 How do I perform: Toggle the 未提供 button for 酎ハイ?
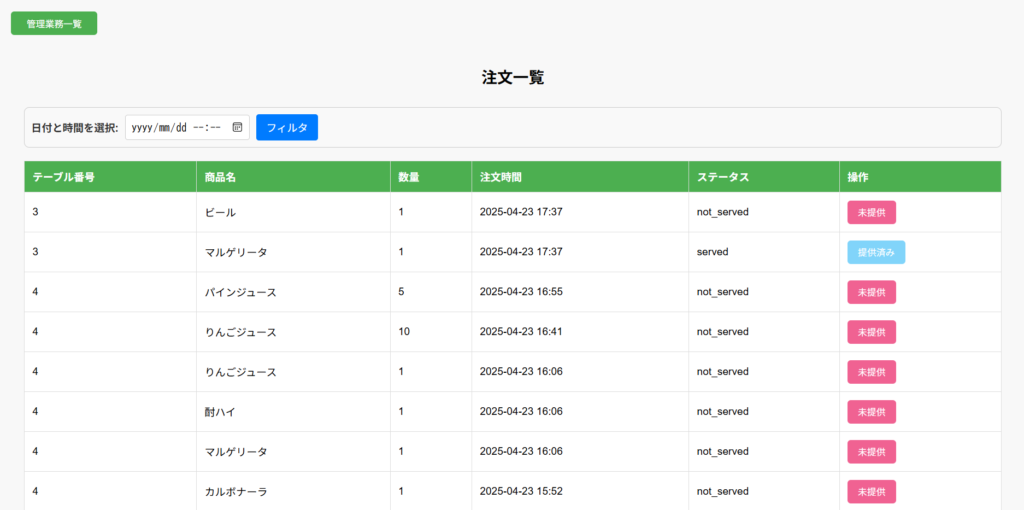tap(871, 412)
